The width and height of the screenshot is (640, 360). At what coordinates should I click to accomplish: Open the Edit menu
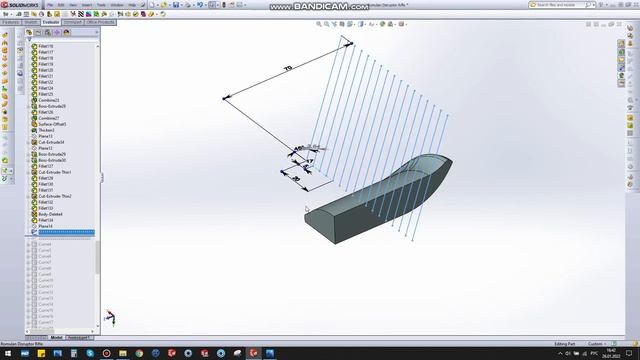coord(61,5)
